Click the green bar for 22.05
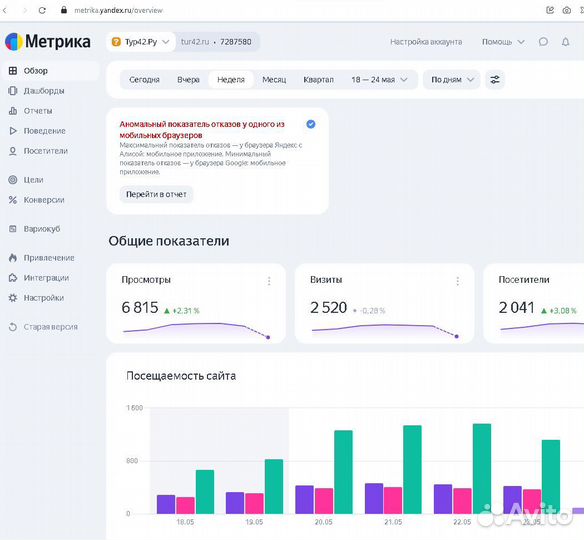584x540 pixels. (x=482, y=469)
